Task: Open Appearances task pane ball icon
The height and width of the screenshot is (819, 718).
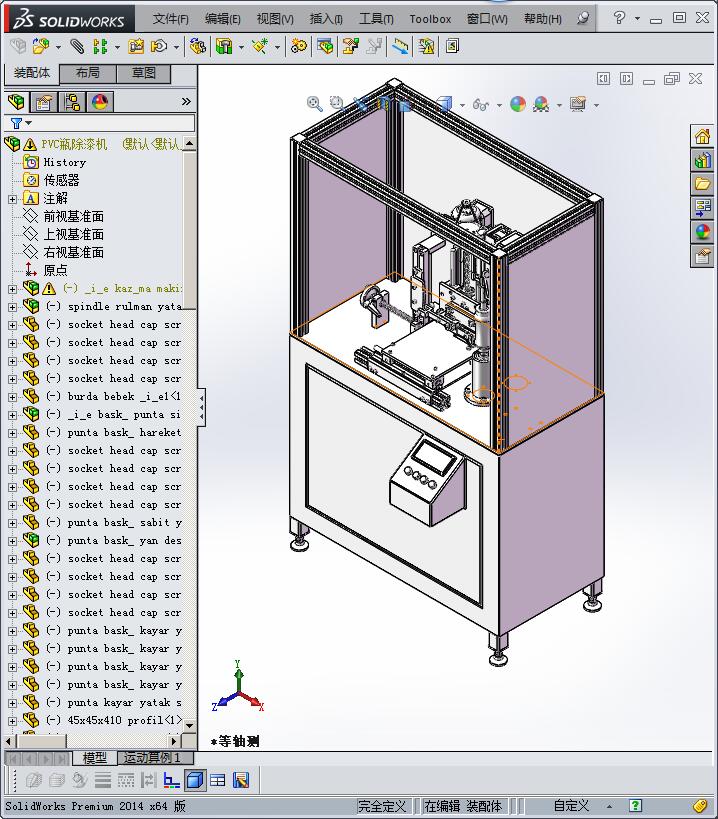Action: pyautogui.click(x=702, y=231)
